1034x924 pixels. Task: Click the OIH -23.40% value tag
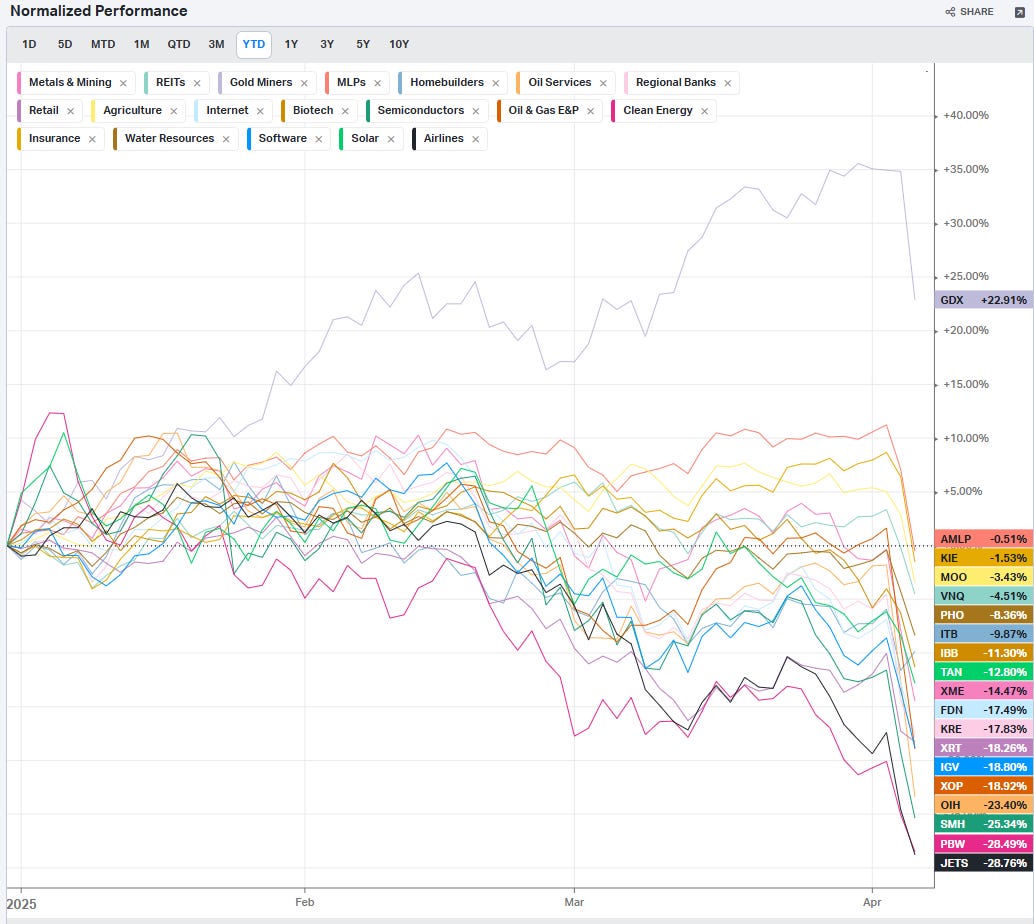(x=983, y=805)
